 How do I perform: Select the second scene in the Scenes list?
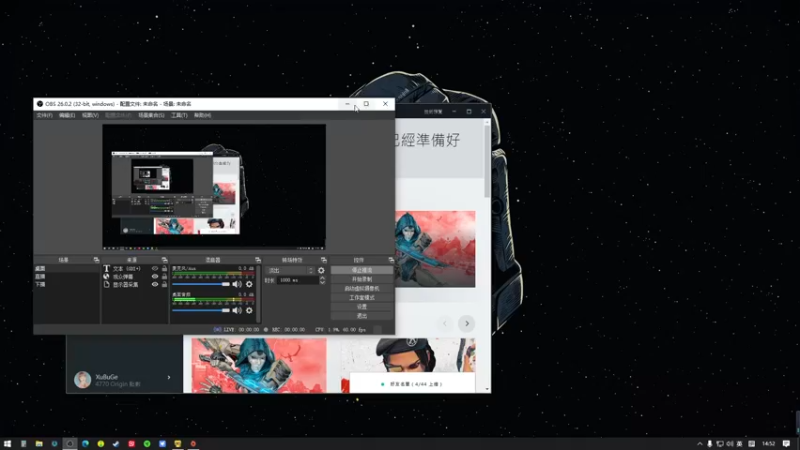(66, 277)
